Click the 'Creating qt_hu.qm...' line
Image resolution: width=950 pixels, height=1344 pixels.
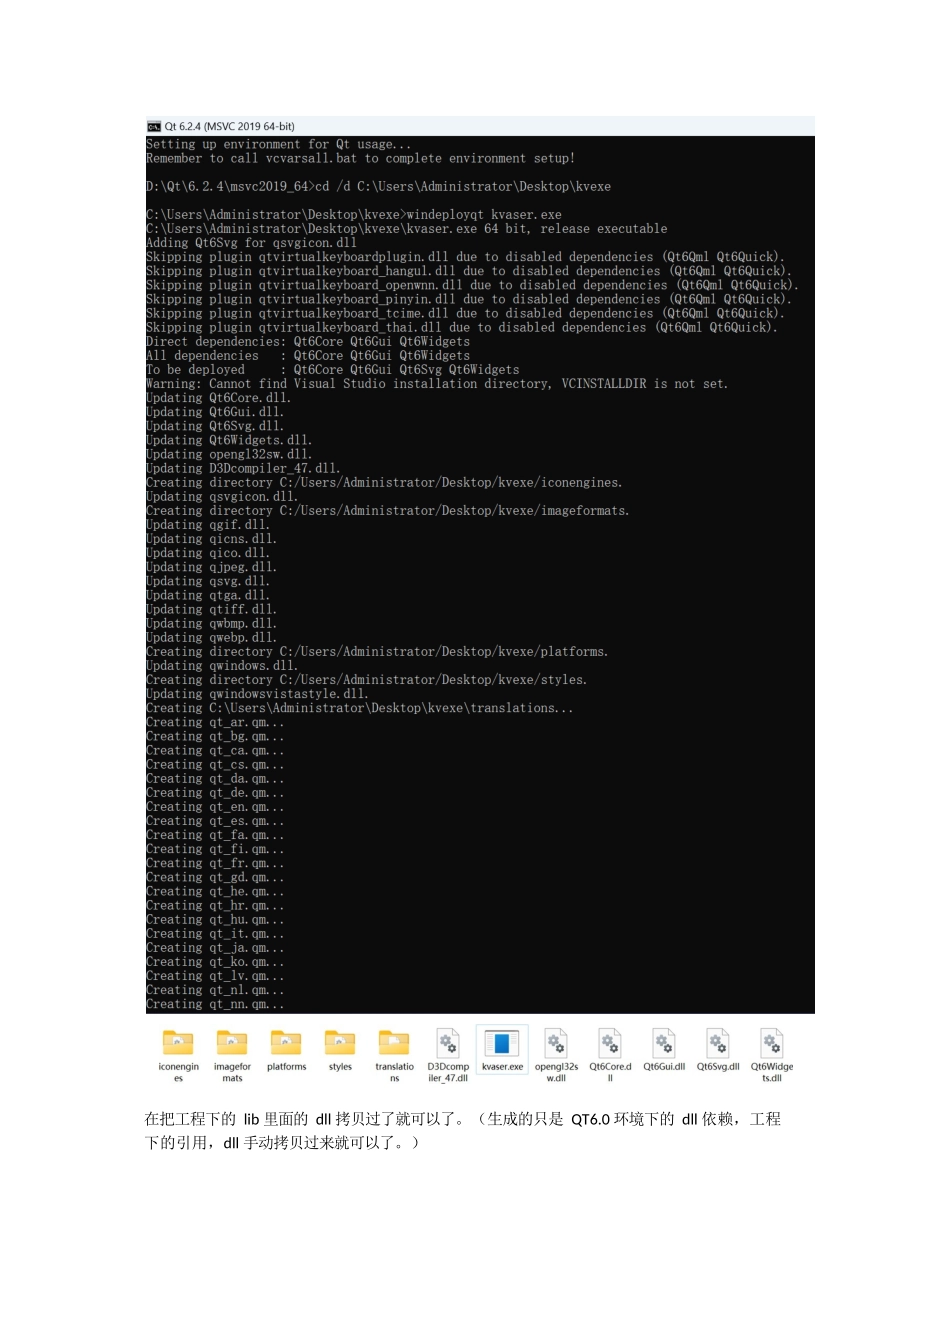coord(215,920)
